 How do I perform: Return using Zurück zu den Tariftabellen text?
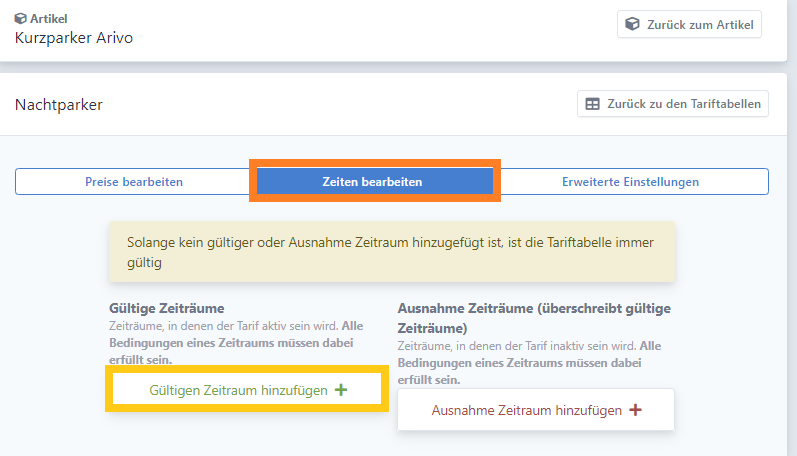[x=684, y=104]
